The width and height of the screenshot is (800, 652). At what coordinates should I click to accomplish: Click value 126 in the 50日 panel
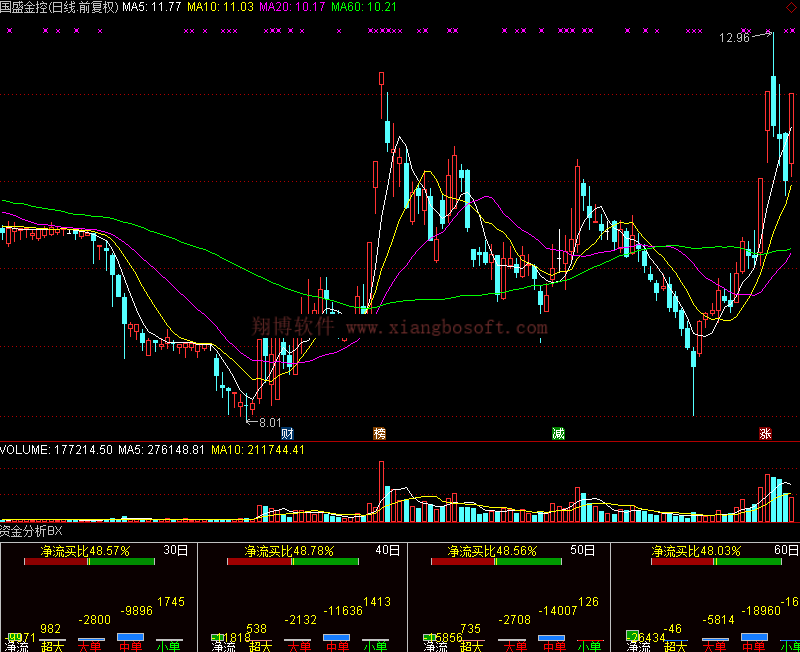click(588, 602)
